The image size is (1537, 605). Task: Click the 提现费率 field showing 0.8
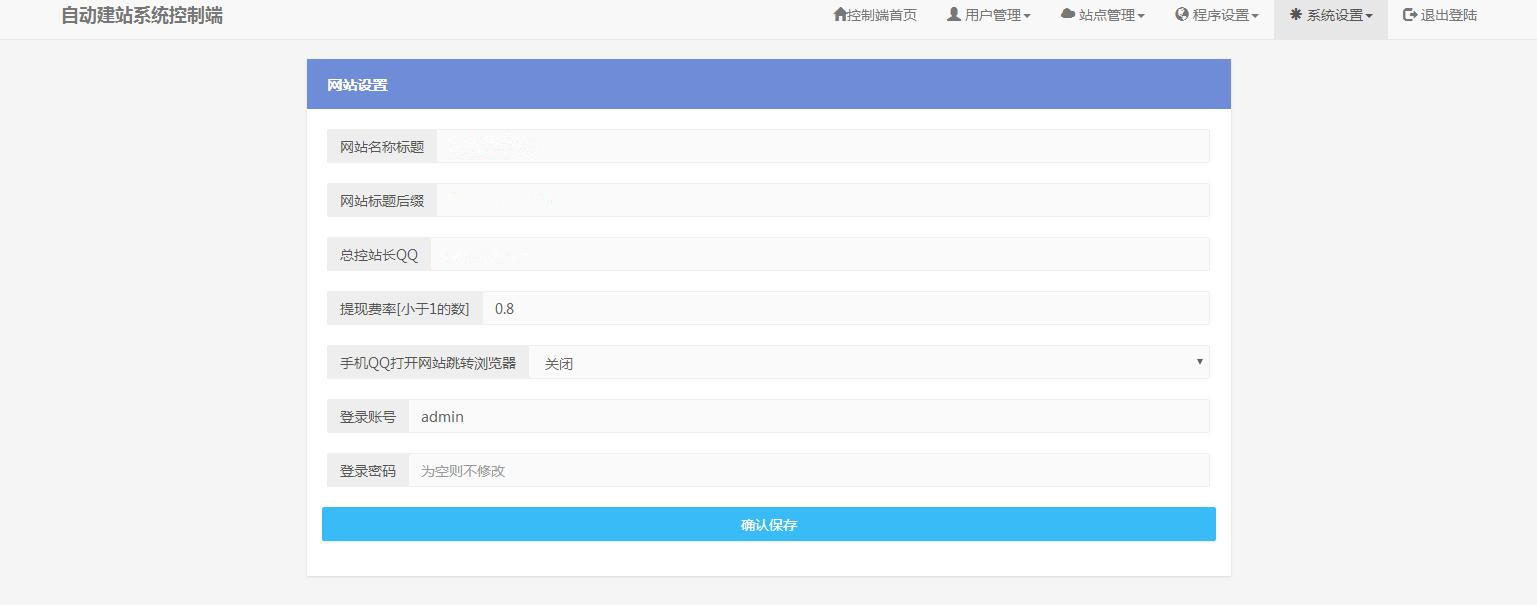click(846, 308)
